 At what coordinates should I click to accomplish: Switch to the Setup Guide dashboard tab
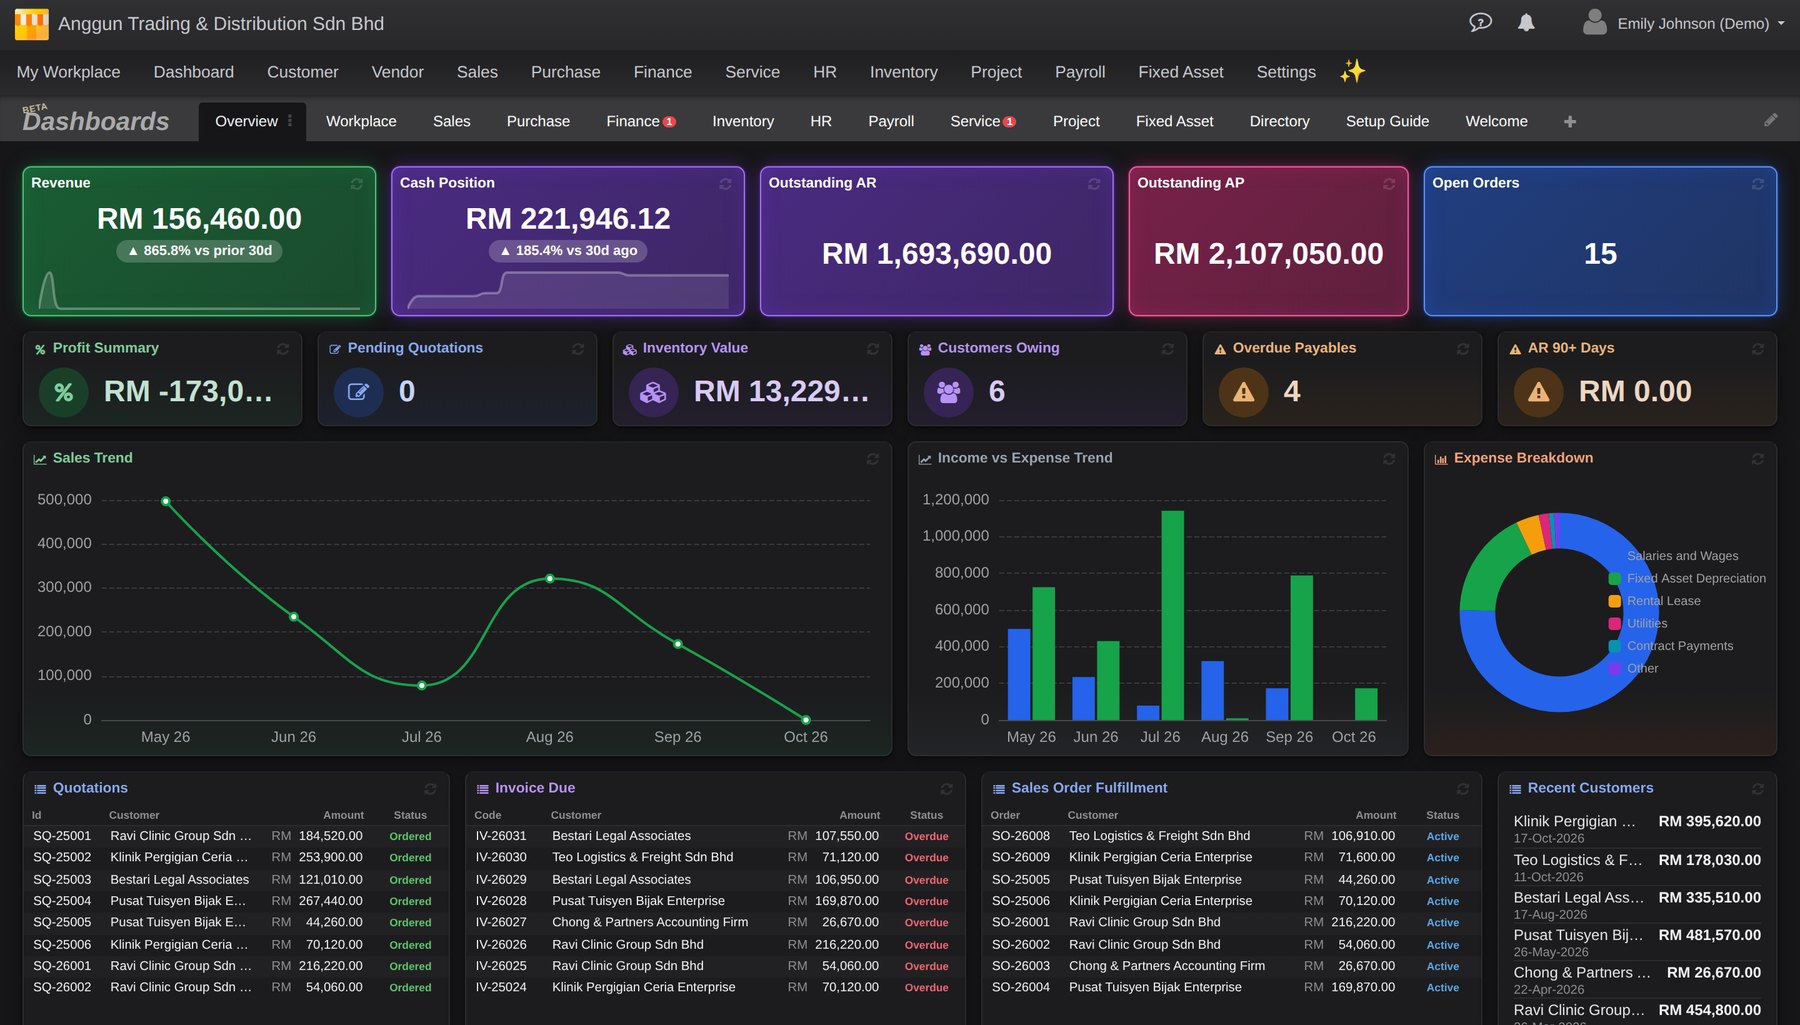[x=1387, y=121]
